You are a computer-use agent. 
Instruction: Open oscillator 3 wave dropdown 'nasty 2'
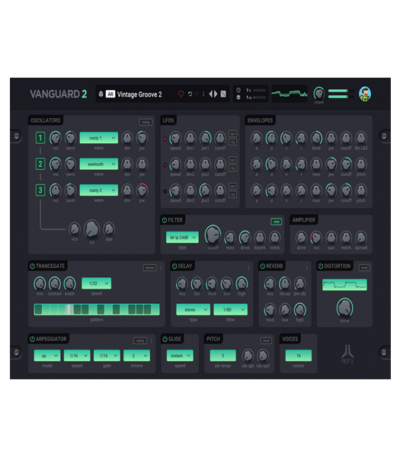tap(99, 190)
